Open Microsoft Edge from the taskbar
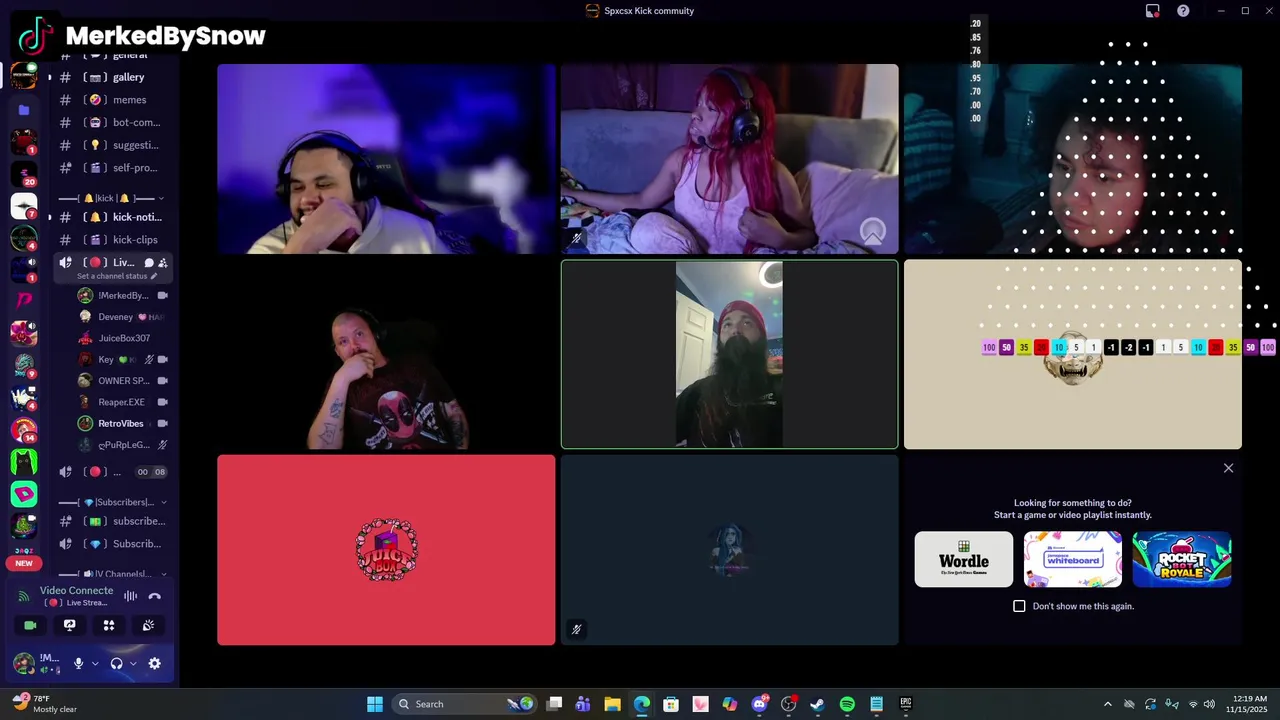Image resolution: width=1280 pixels, height=720 pixels. 641,704
